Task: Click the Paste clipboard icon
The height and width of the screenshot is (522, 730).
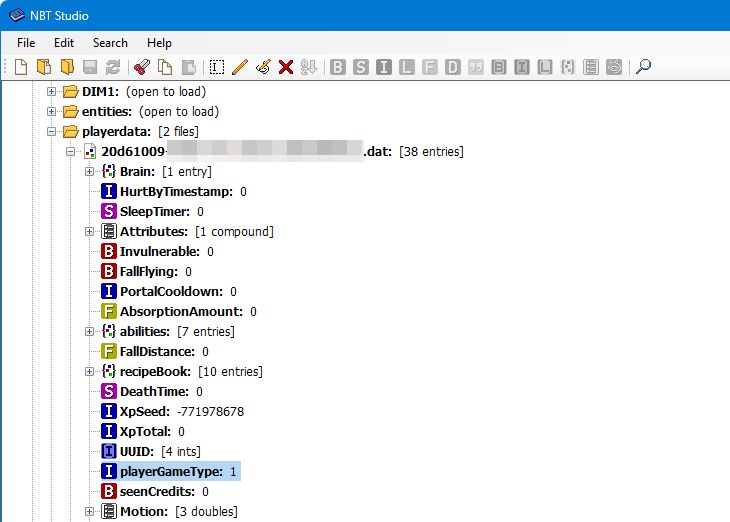Action: click(x=188, y=67)
